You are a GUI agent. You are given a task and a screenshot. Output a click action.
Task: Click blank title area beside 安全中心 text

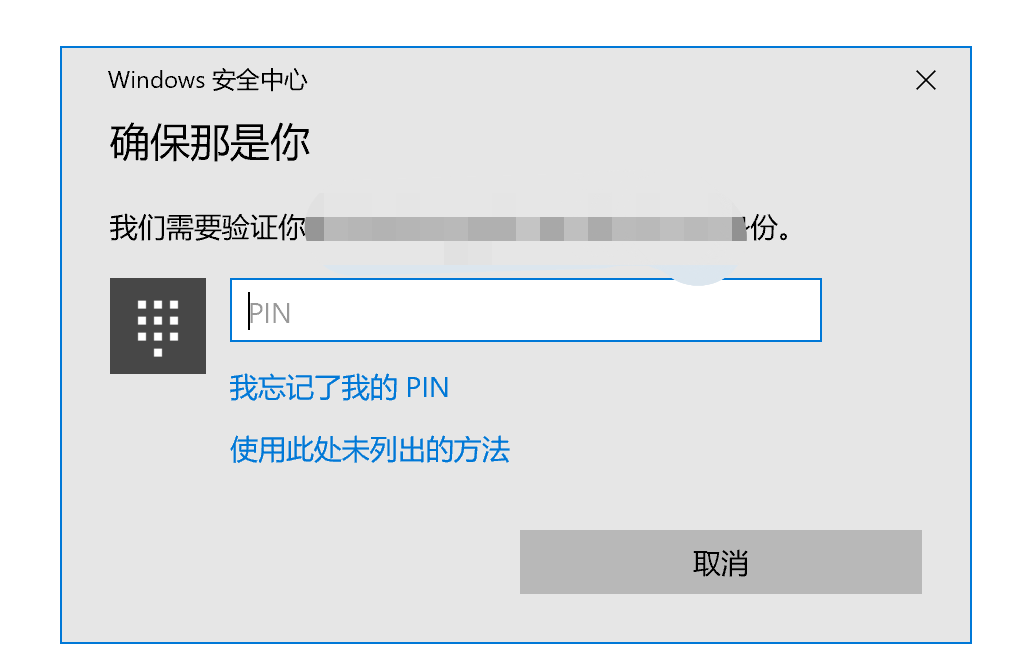click(591, 80)
